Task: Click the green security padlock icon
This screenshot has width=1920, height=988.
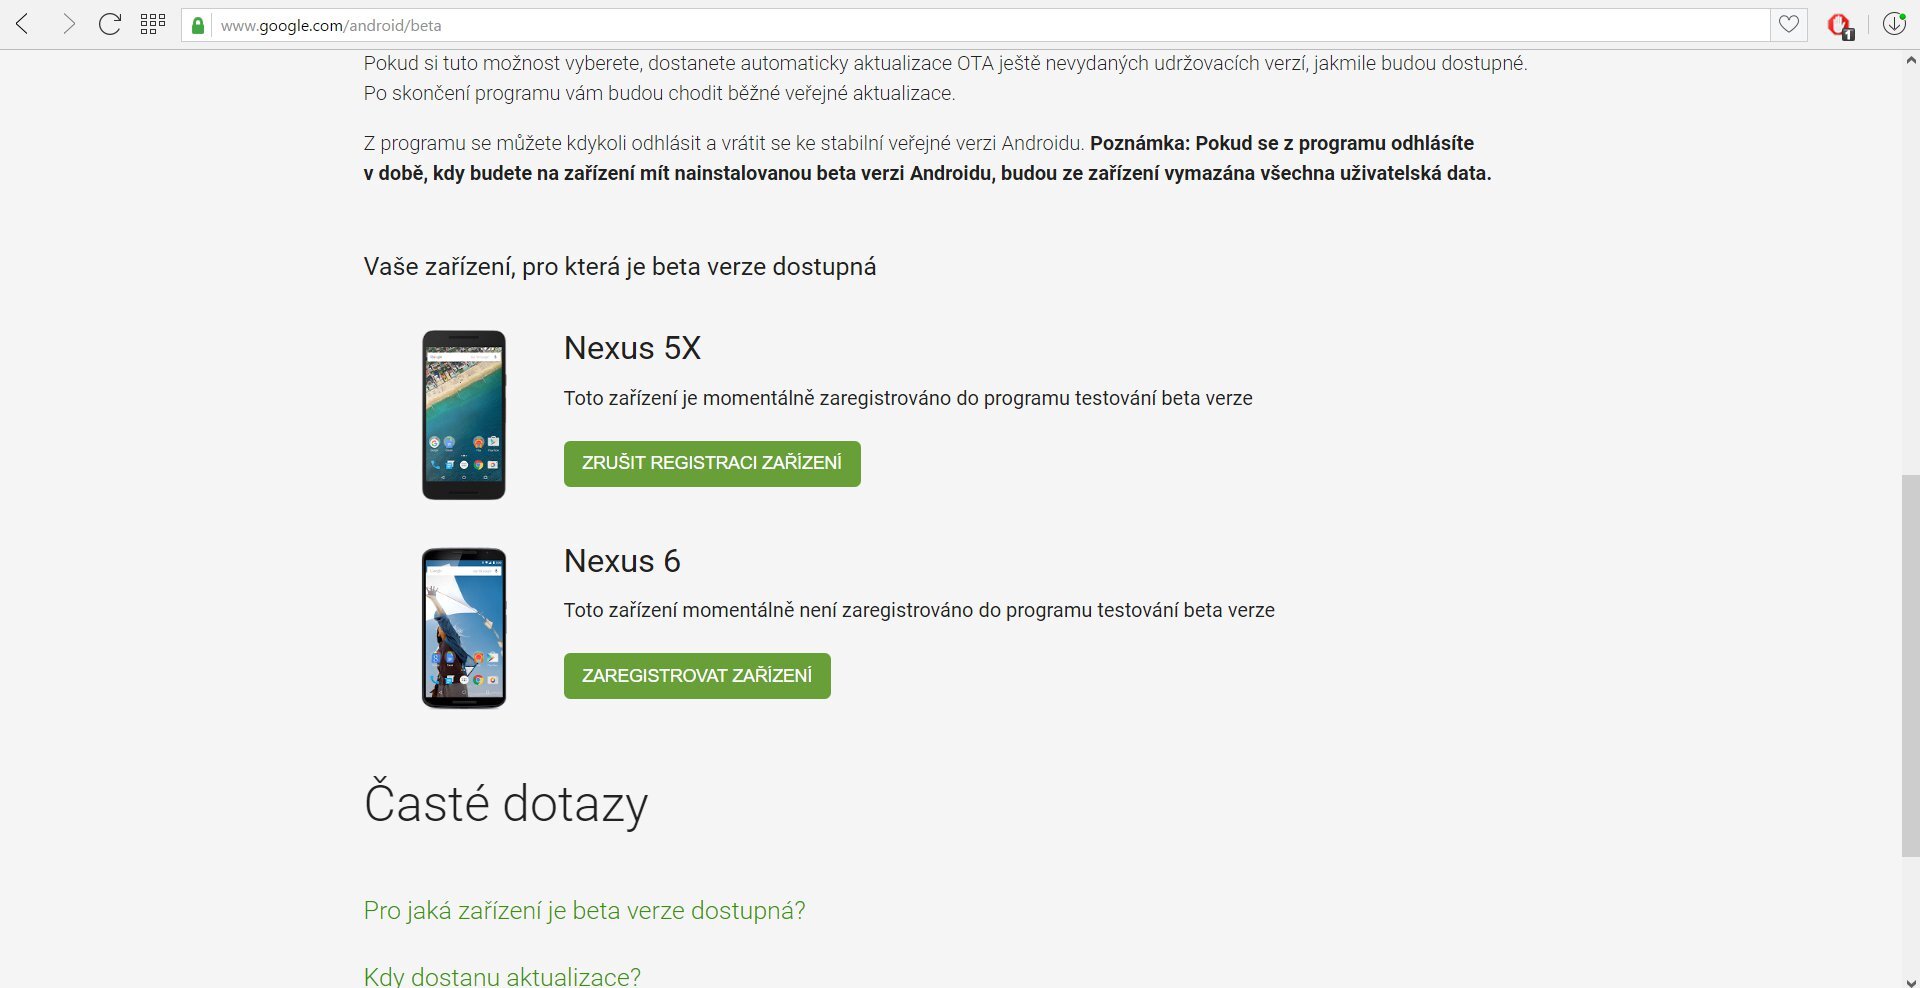Action: tap(198, 26)
